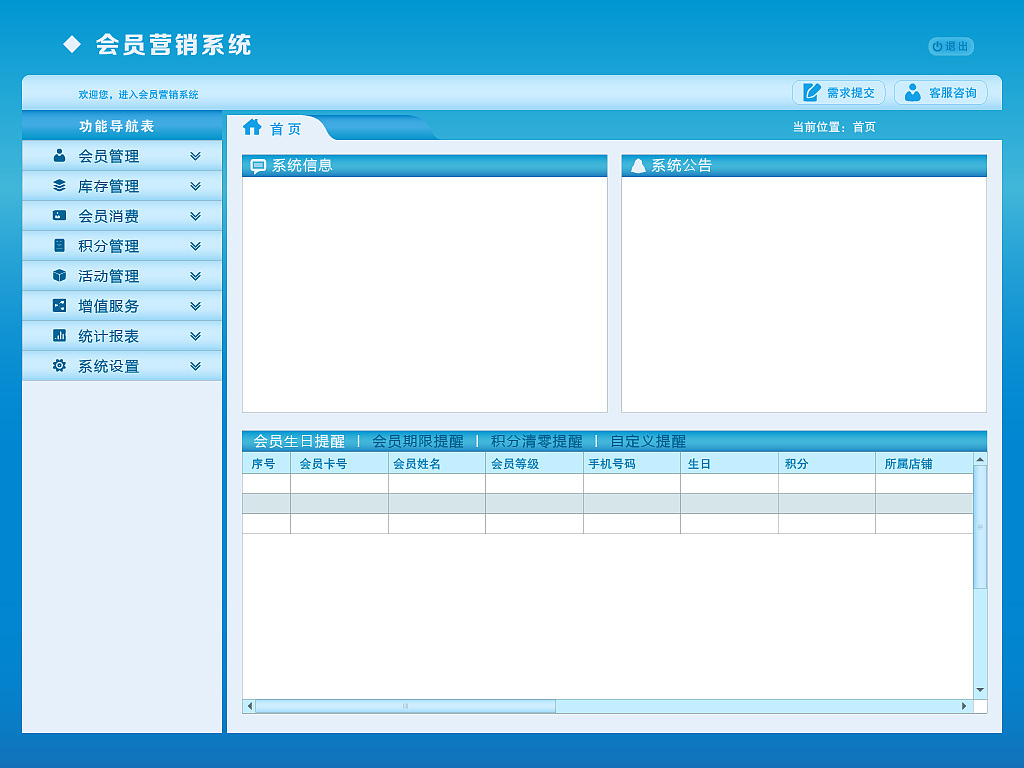The image size is (1024, 768).
Task: Click the 统计报表 bar chart icon
Action: pyautogui.click(x=59, y=336)
